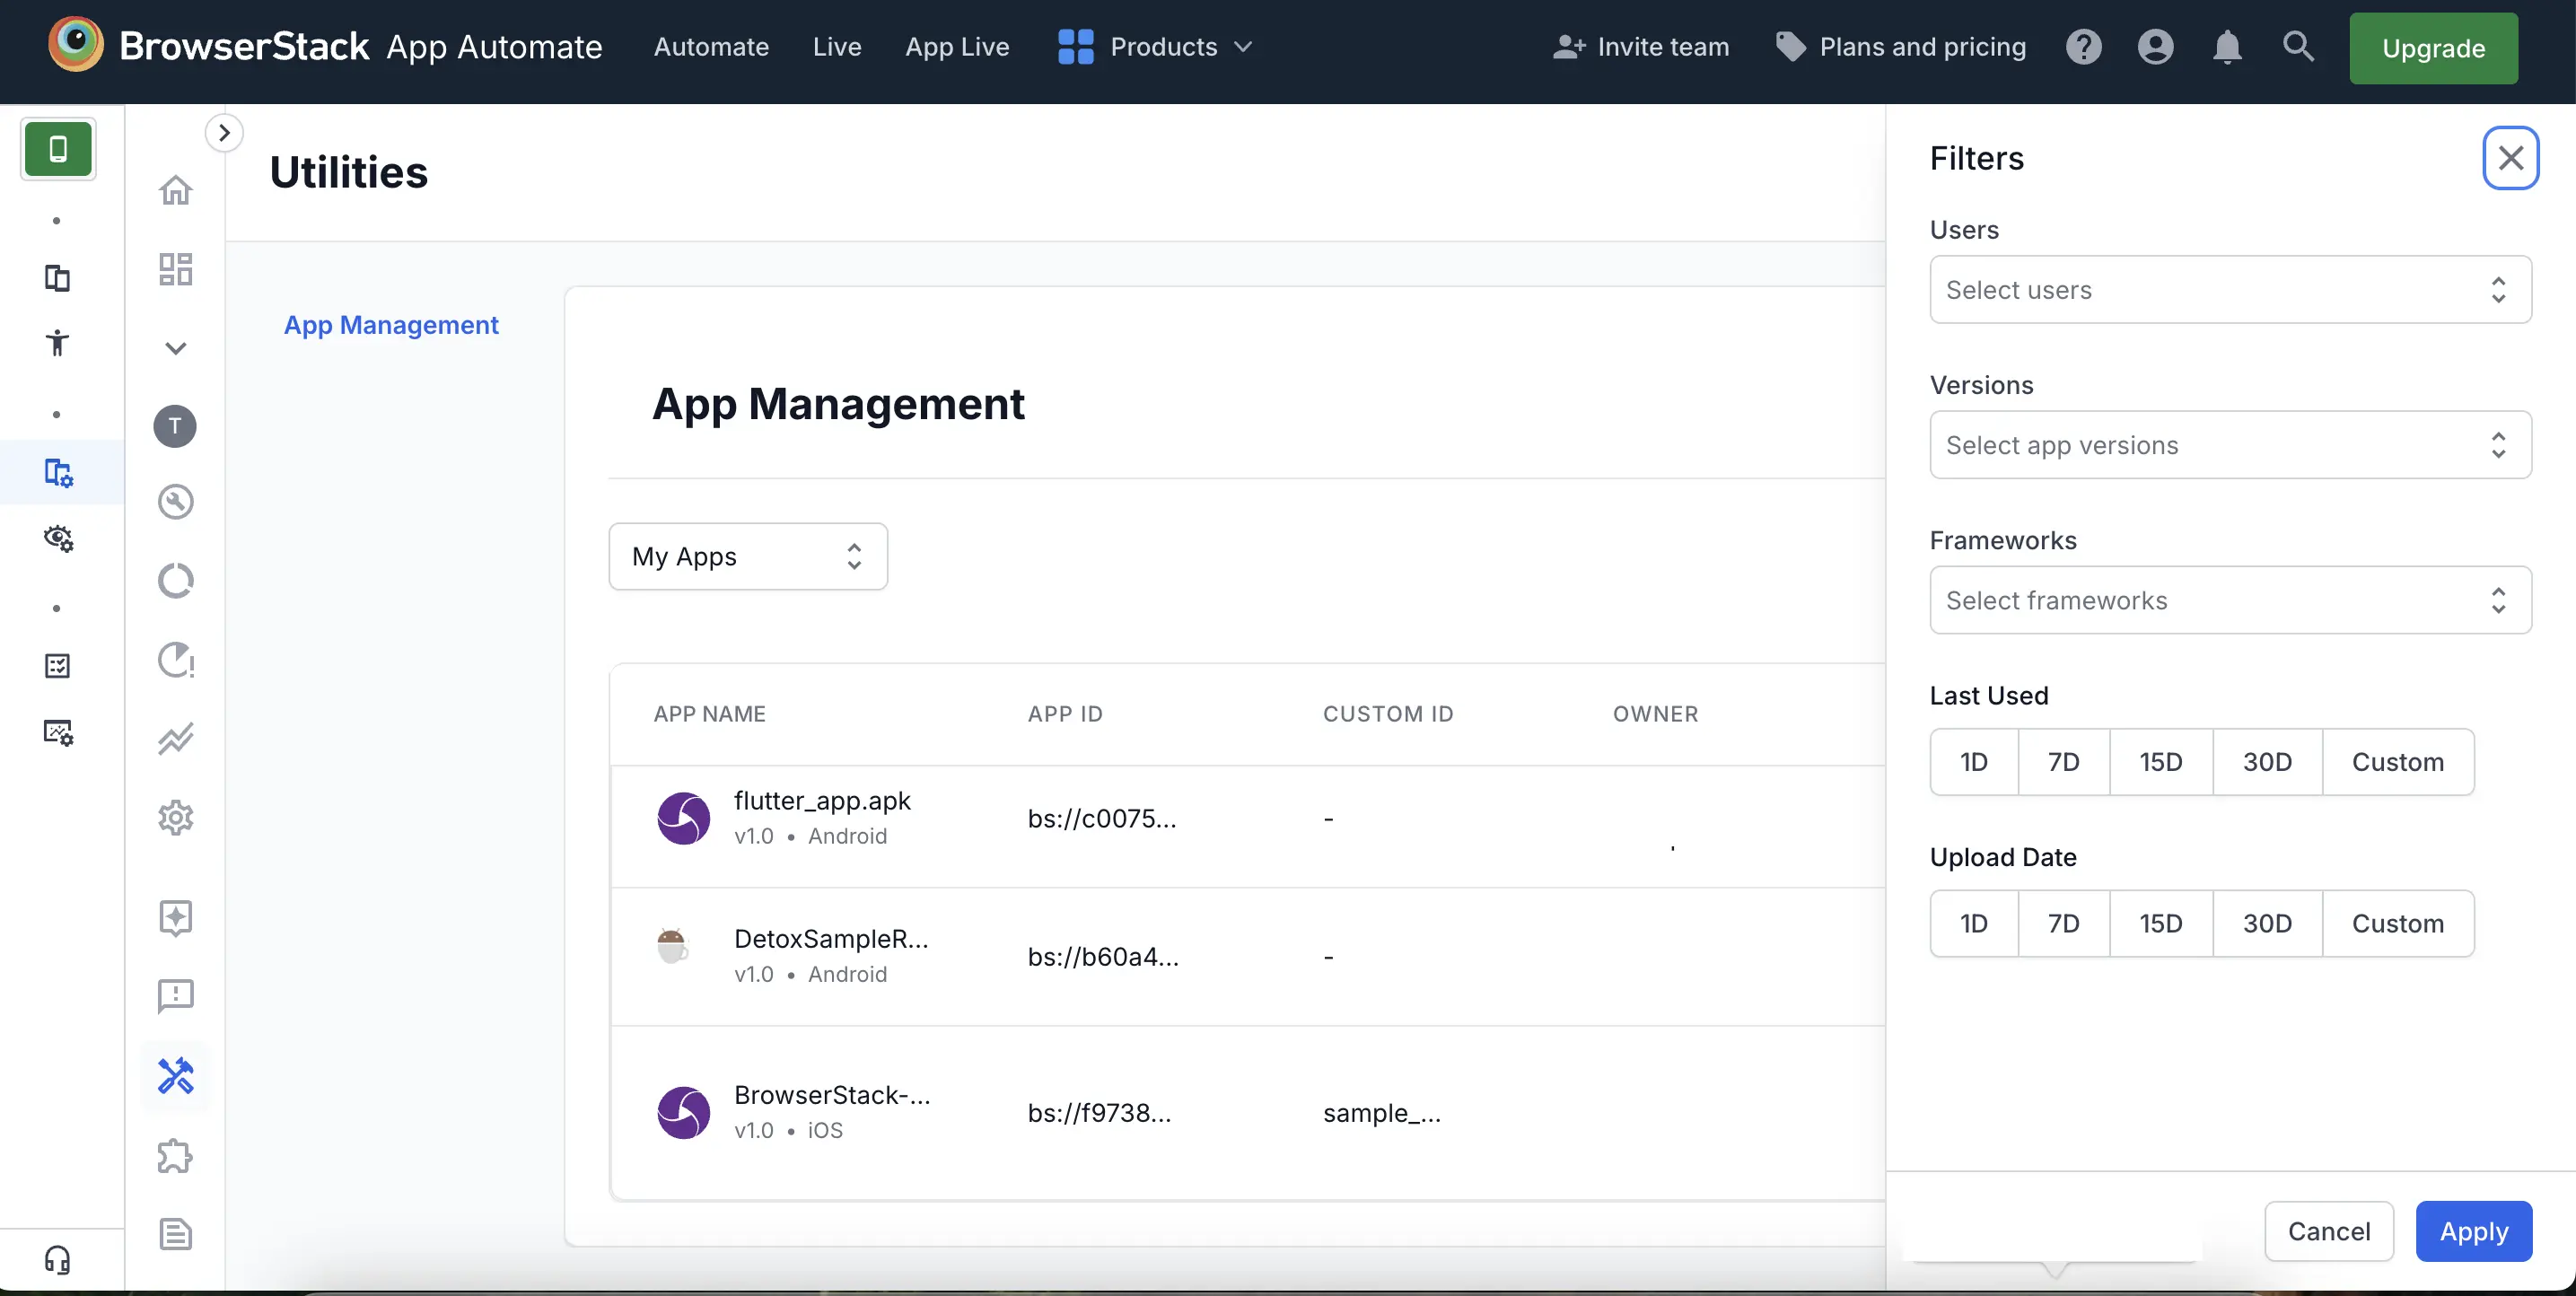Viewport: 2576px width, 1296px height.
Task: Click Invite team link
Action: coord(1641,46)
